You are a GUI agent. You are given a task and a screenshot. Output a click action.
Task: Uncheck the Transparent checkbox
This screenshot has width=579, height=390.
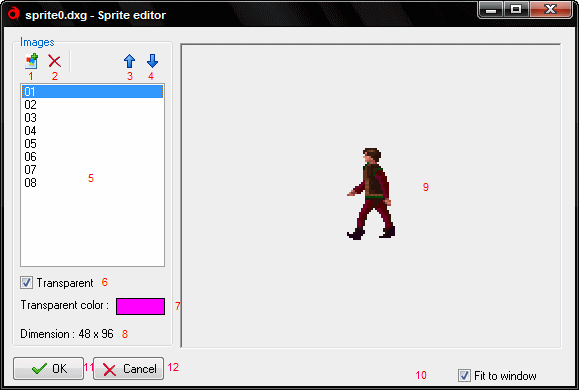[x=26, y=283]
